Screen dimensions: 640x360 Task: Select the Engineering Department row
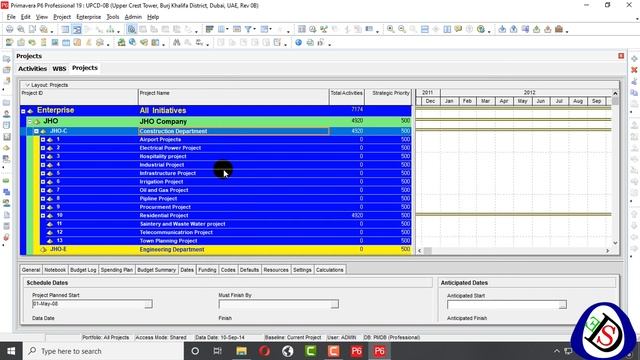click(x=222, y=249)
